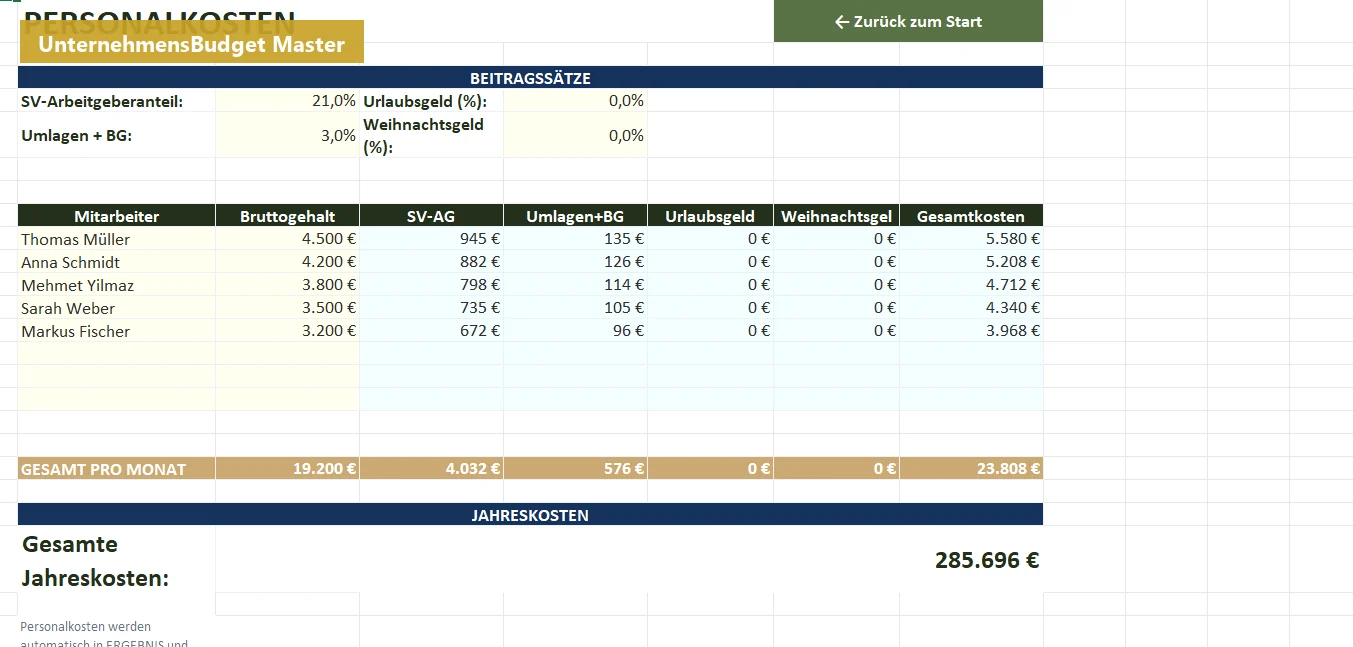Image resolution: width=1353 pixels, height=647 pixels.
Task: Select the Umlagen + BG rate cell showing 3,0%
Action: pyautogui.click(x=288, y=135)
